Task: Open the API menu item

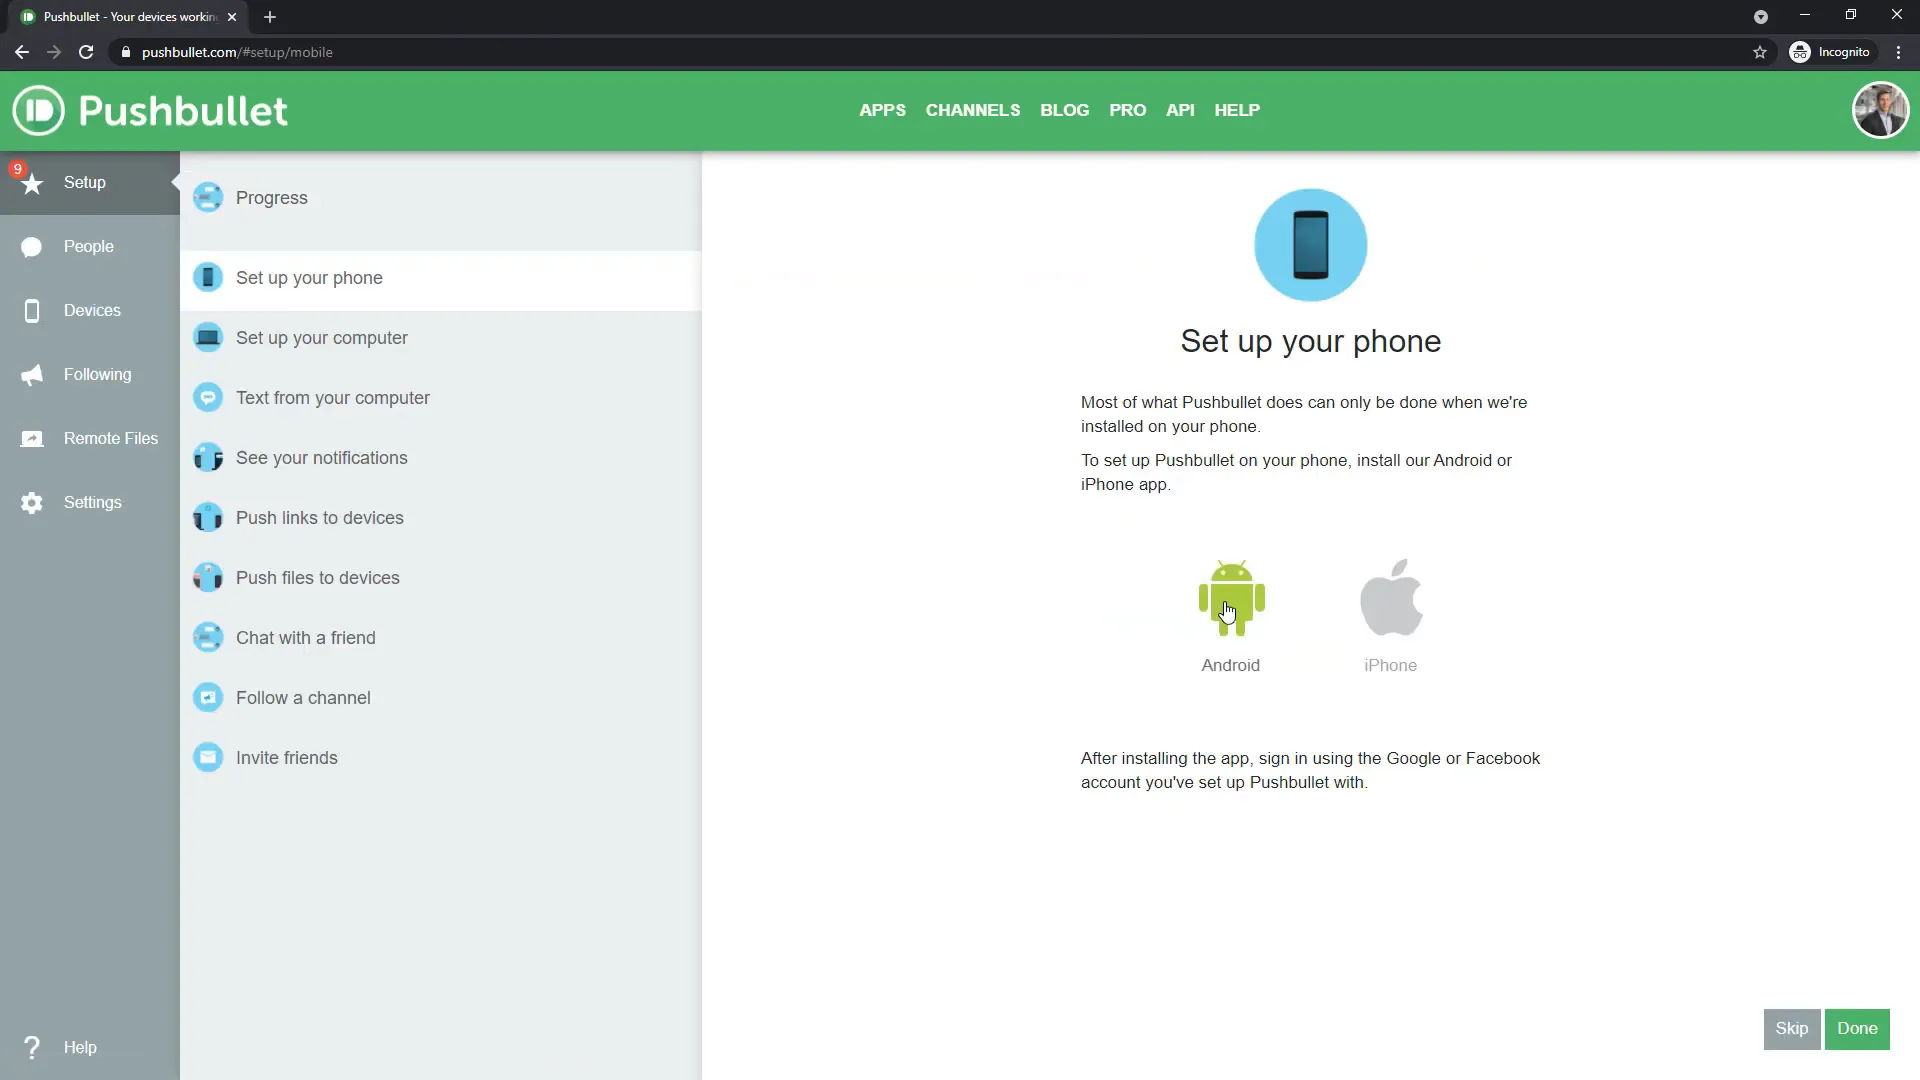Action: pos(1180,110)
